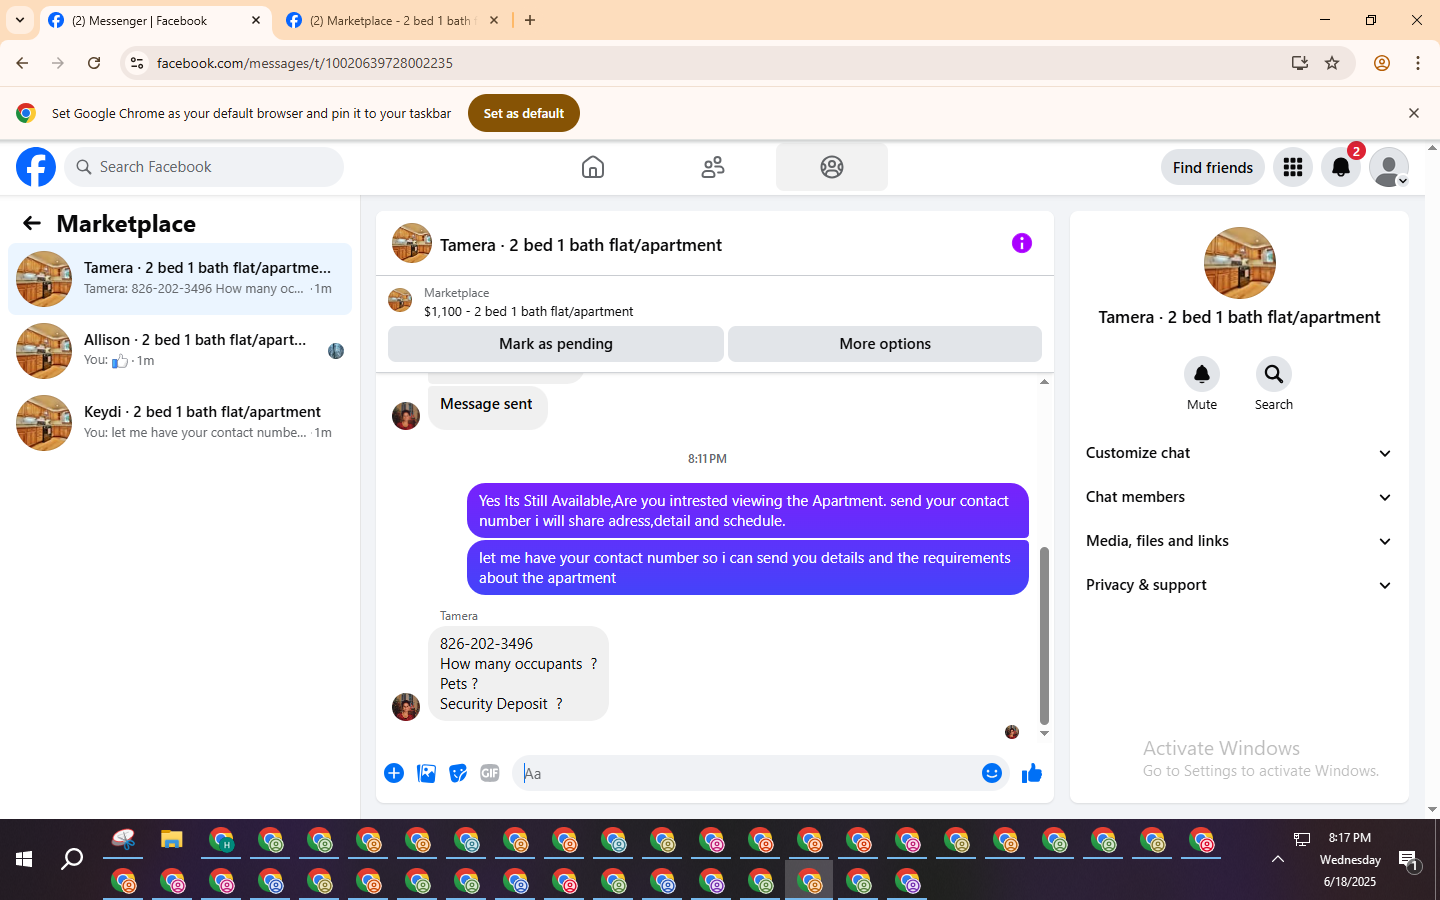Open the account profile avatar menu
The height and width of the screenshot is (900, 1440).
click(1389, 167)
